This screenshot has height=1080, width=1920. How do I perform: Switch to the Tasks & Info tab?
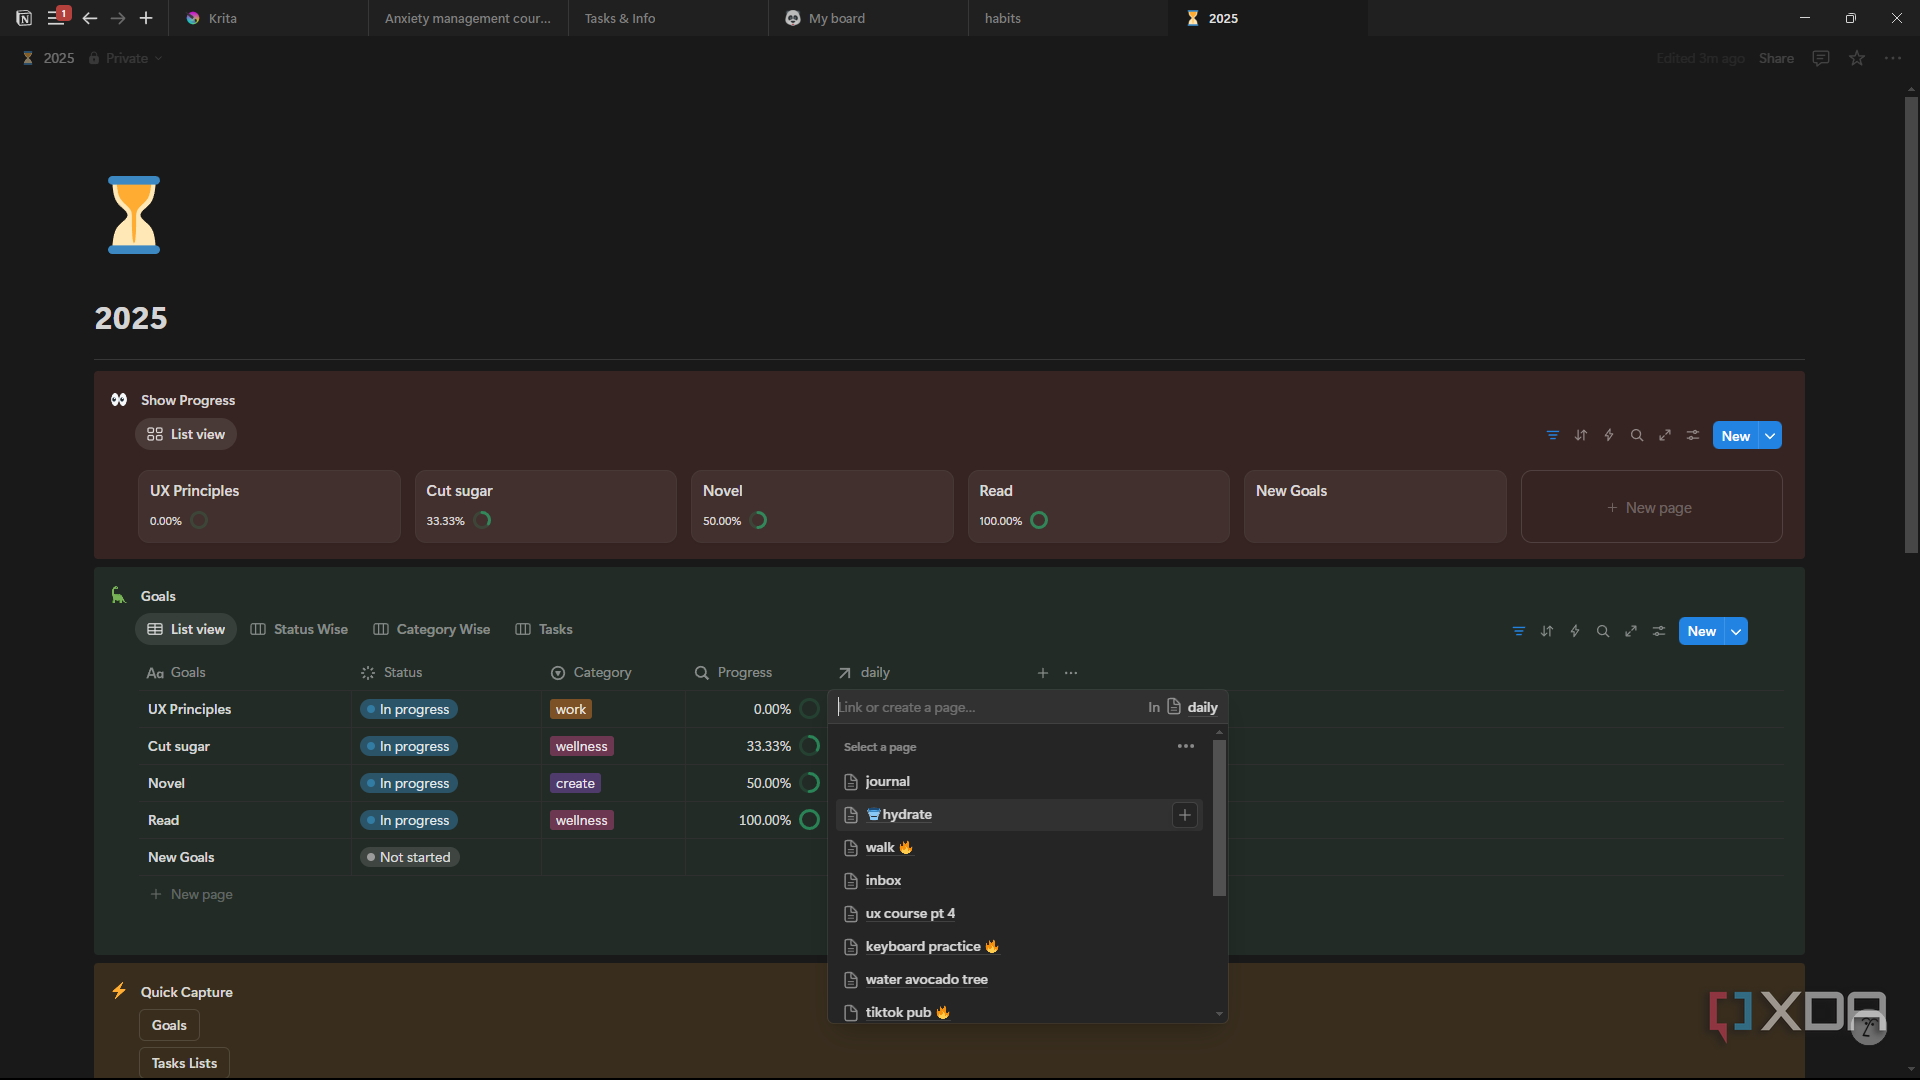click(x=668, y=18)
